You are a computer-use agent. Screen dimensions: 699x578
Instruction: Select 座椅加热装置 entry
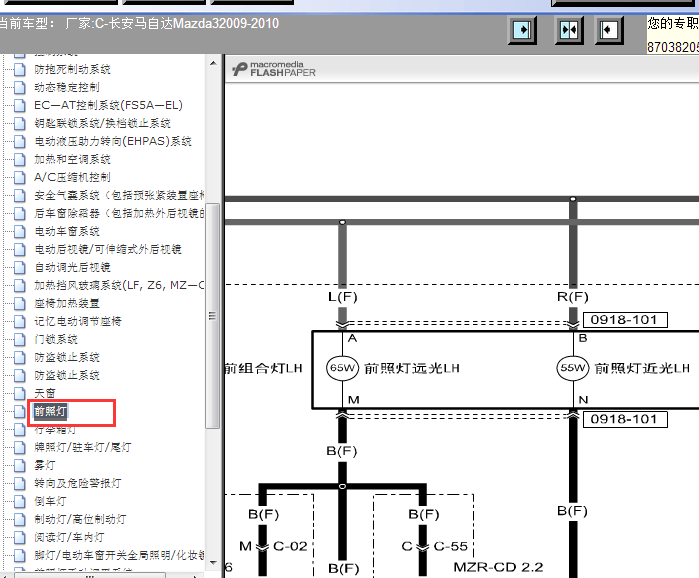pos(67,303)
